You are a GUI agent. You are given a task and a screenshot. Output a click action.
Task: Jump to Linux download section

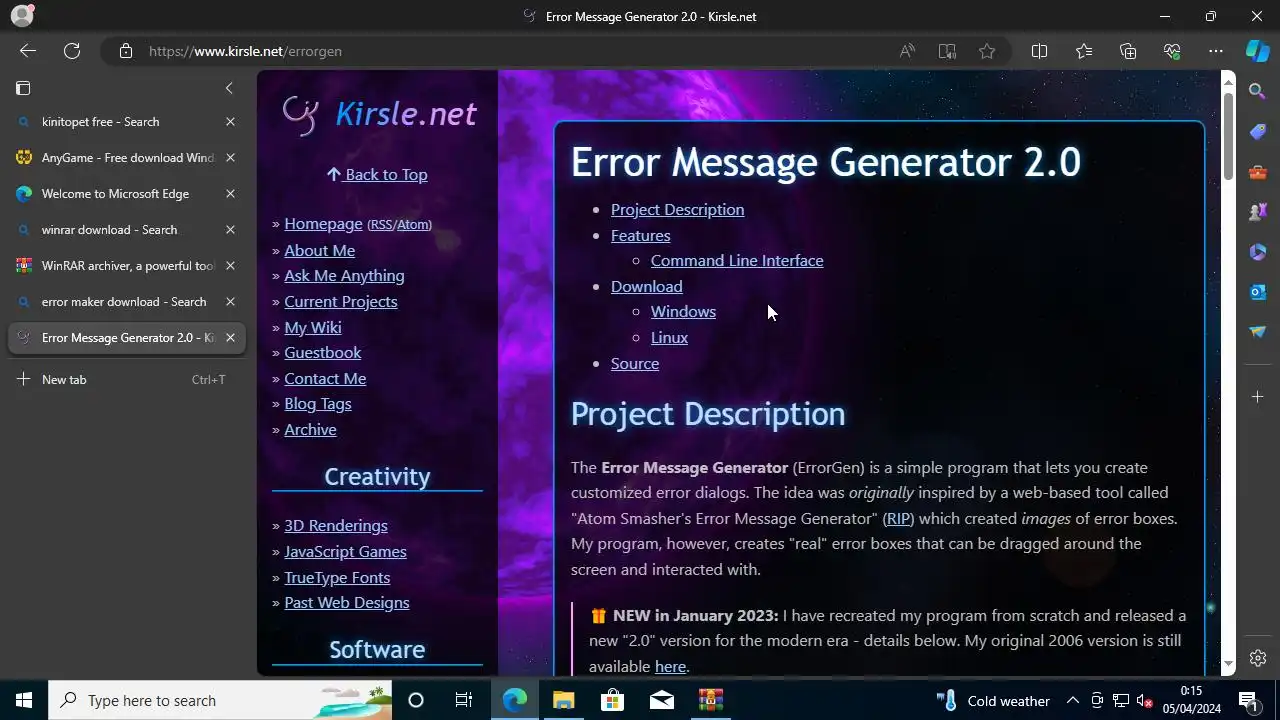(669, 338)
